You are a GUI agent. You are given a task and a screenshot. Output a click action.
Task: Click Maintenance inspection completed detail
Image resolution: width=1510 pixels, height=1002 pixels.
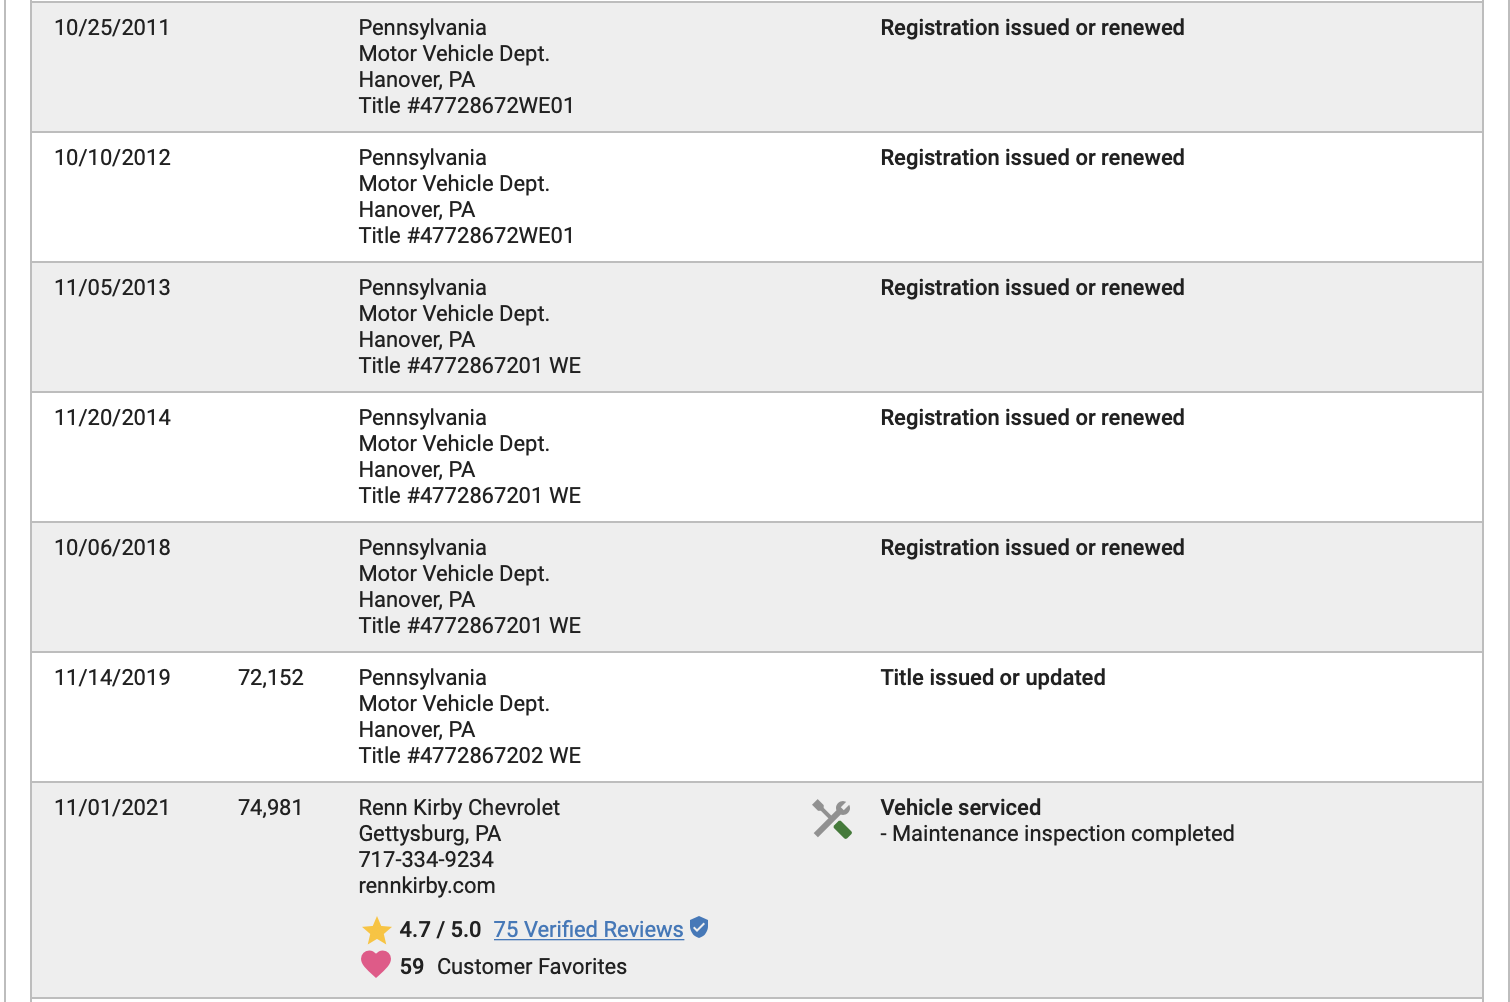coord(1063,834)
